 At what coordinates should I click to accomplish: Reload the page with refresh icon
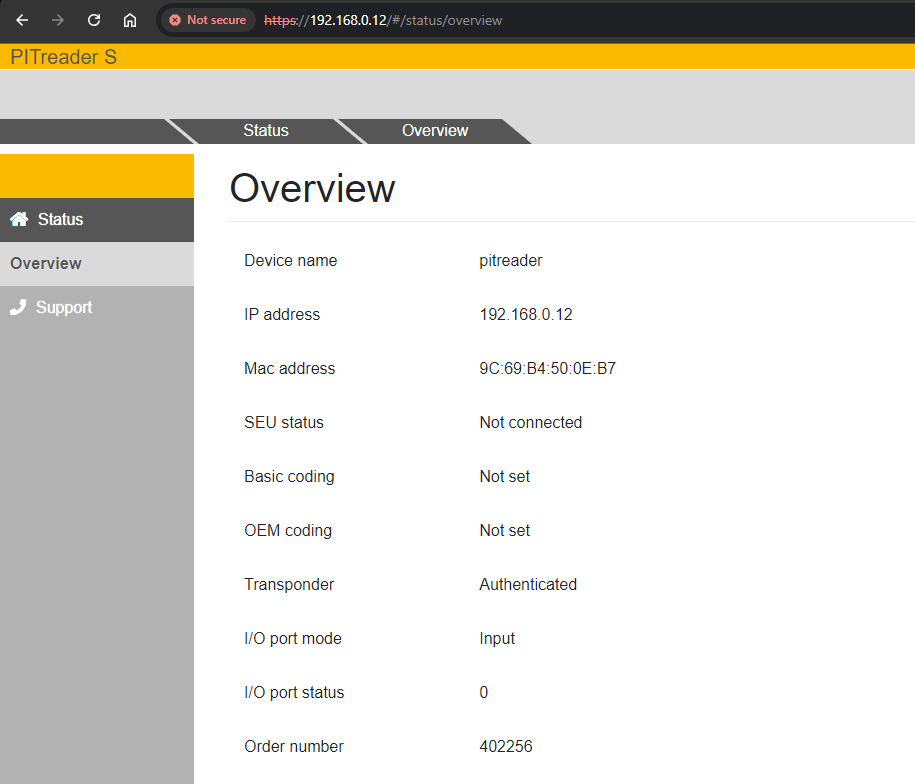pos(94,20)
